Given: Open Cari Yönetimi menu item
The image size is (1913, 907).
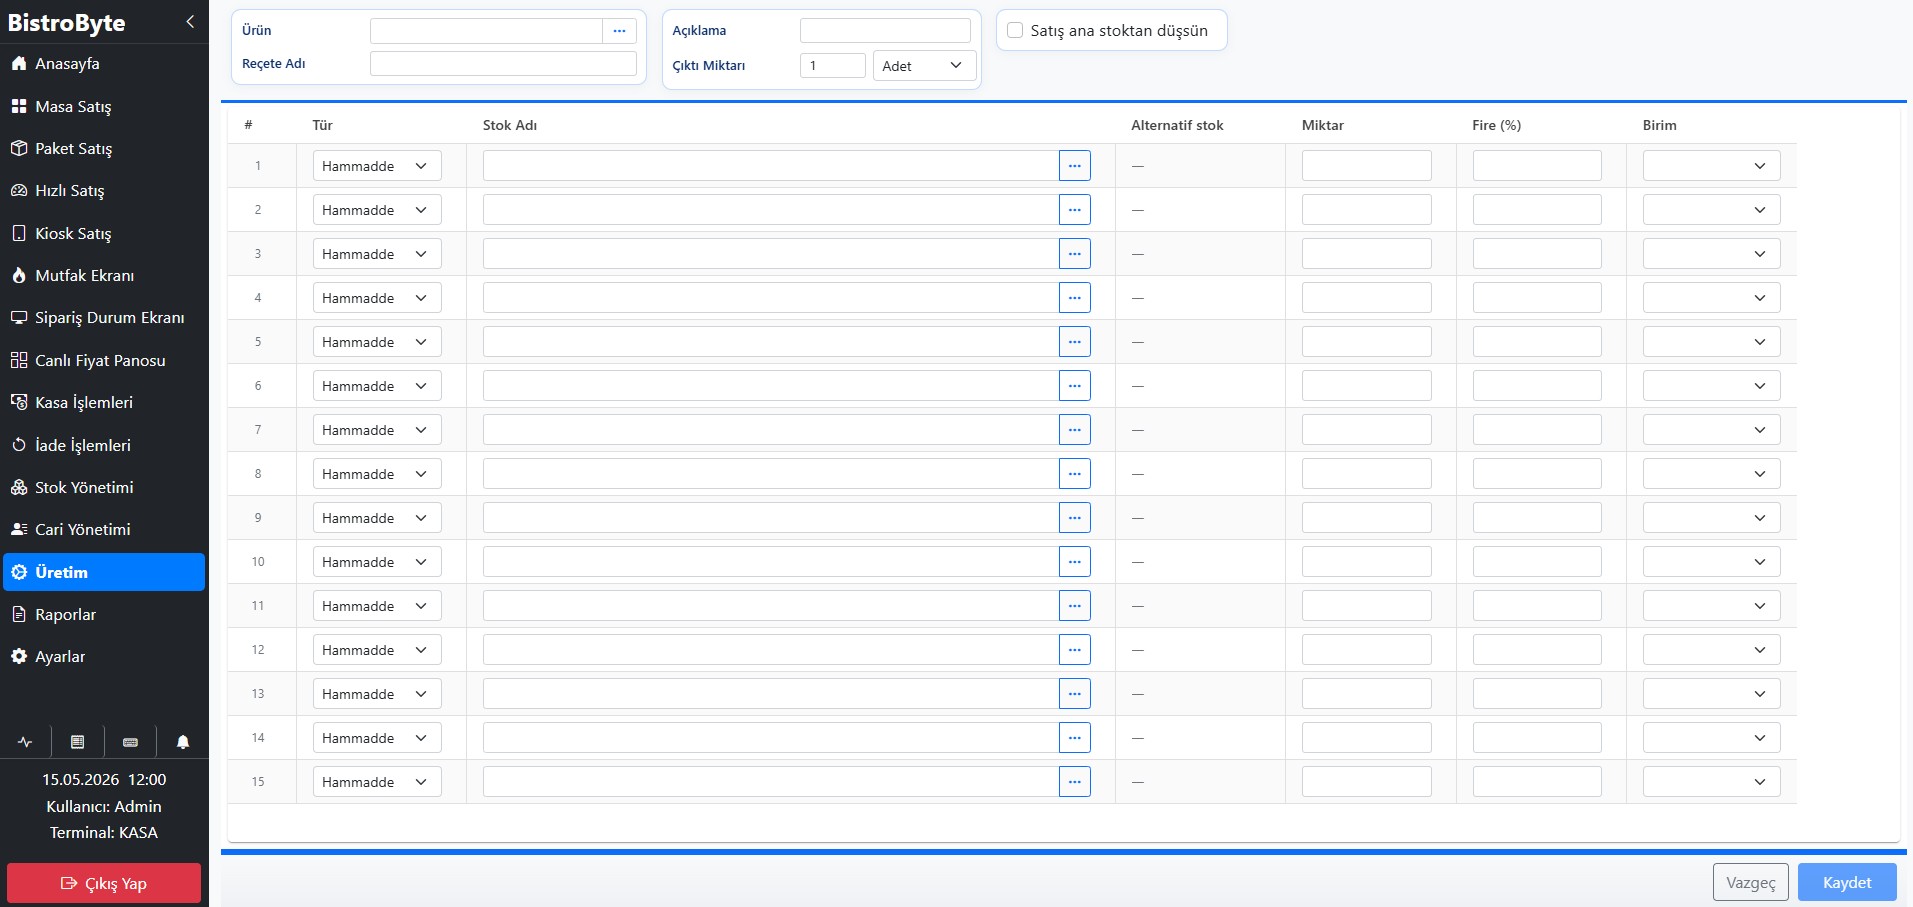Looking at the screenshot, I should 104,530.
